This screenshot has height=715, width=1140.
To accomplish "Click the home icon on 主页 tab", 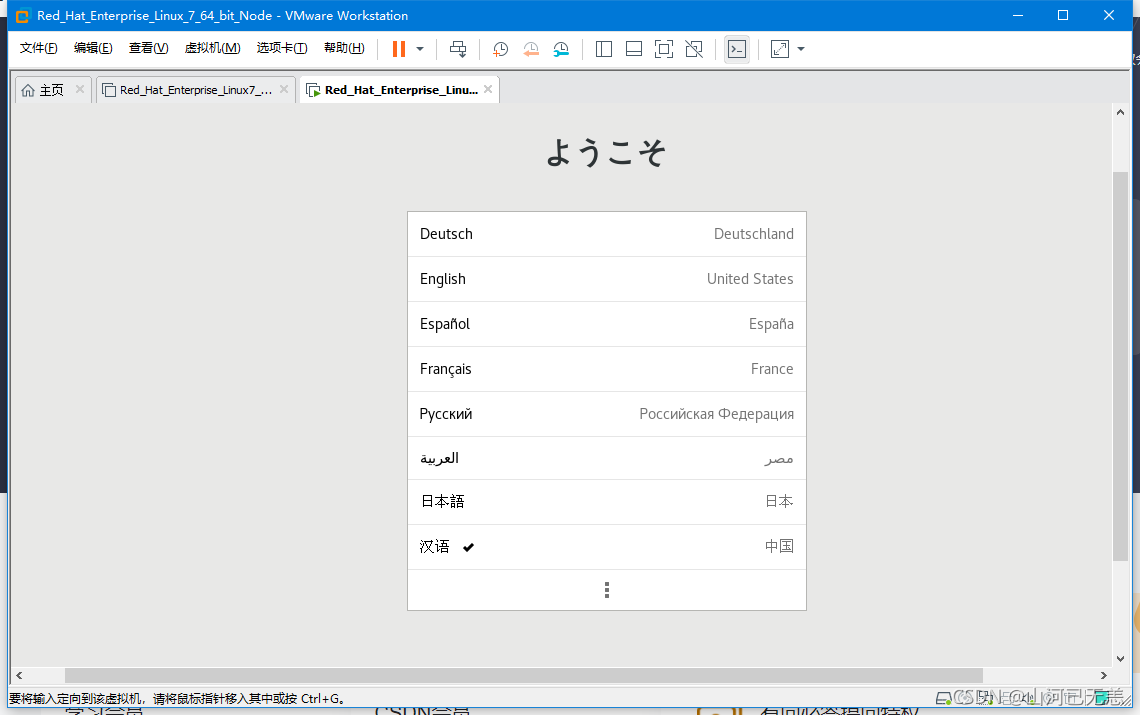I will [28, 90].
